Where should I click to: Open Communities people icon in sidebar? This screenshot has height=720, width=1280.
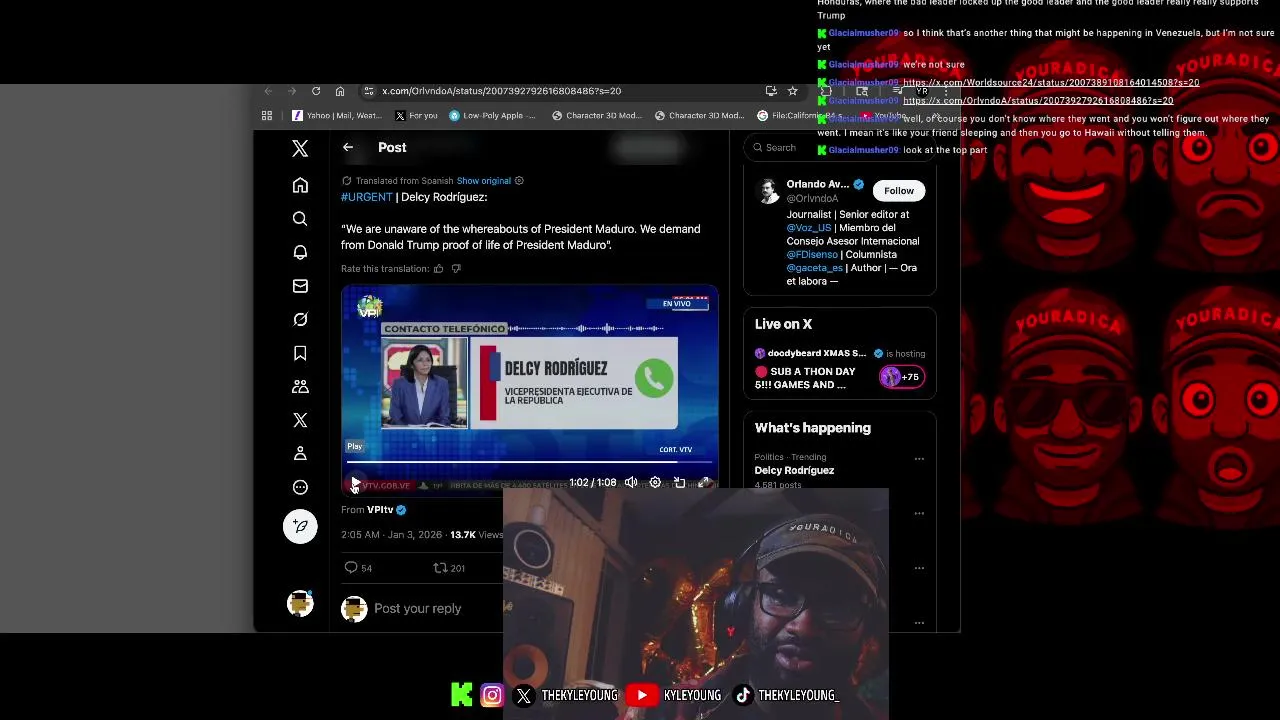[x=300, y=386]
